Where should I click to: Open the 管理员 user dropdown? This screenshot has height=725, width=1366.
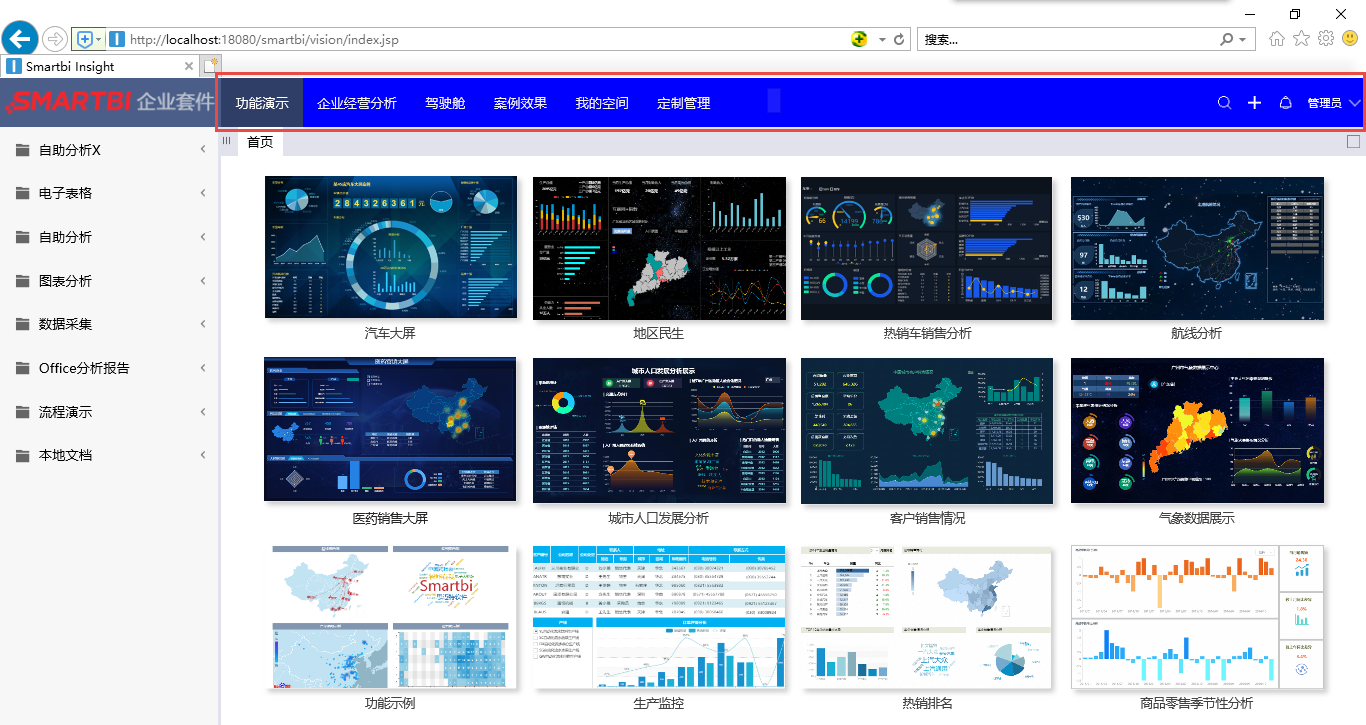click(1334, 103)
